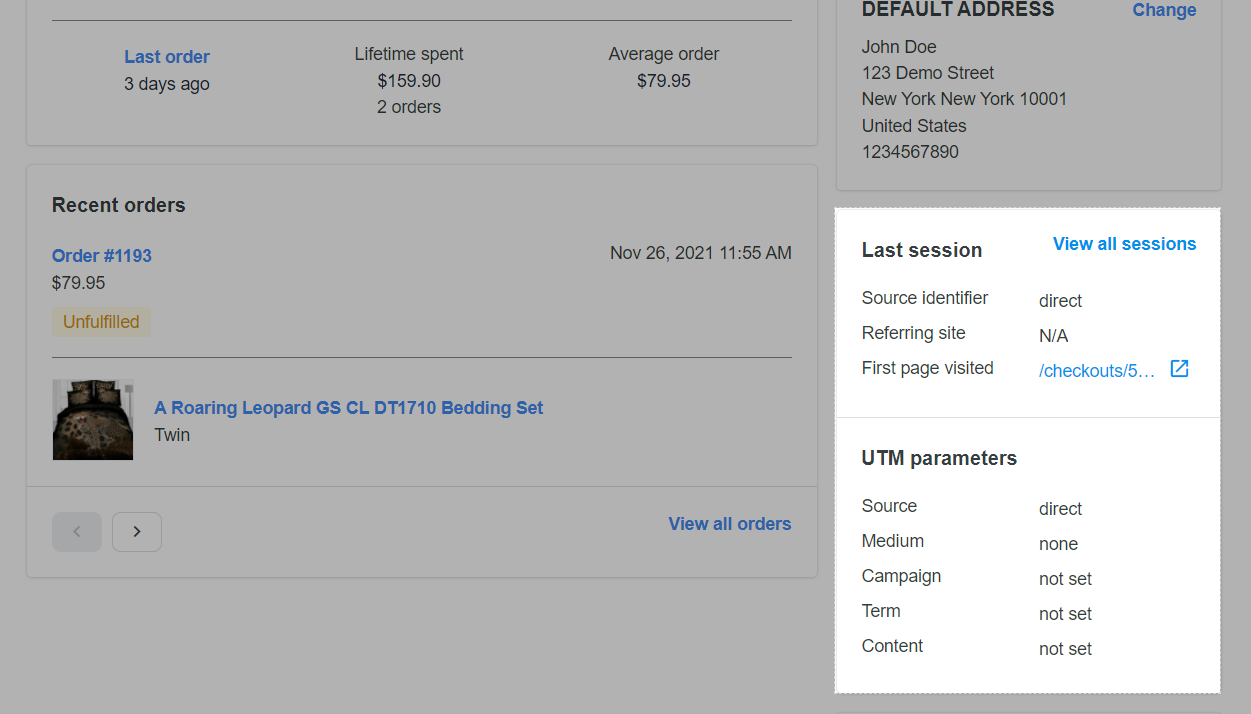Click the Last order link
1251x714 pixels.
[x=167, y=57]
